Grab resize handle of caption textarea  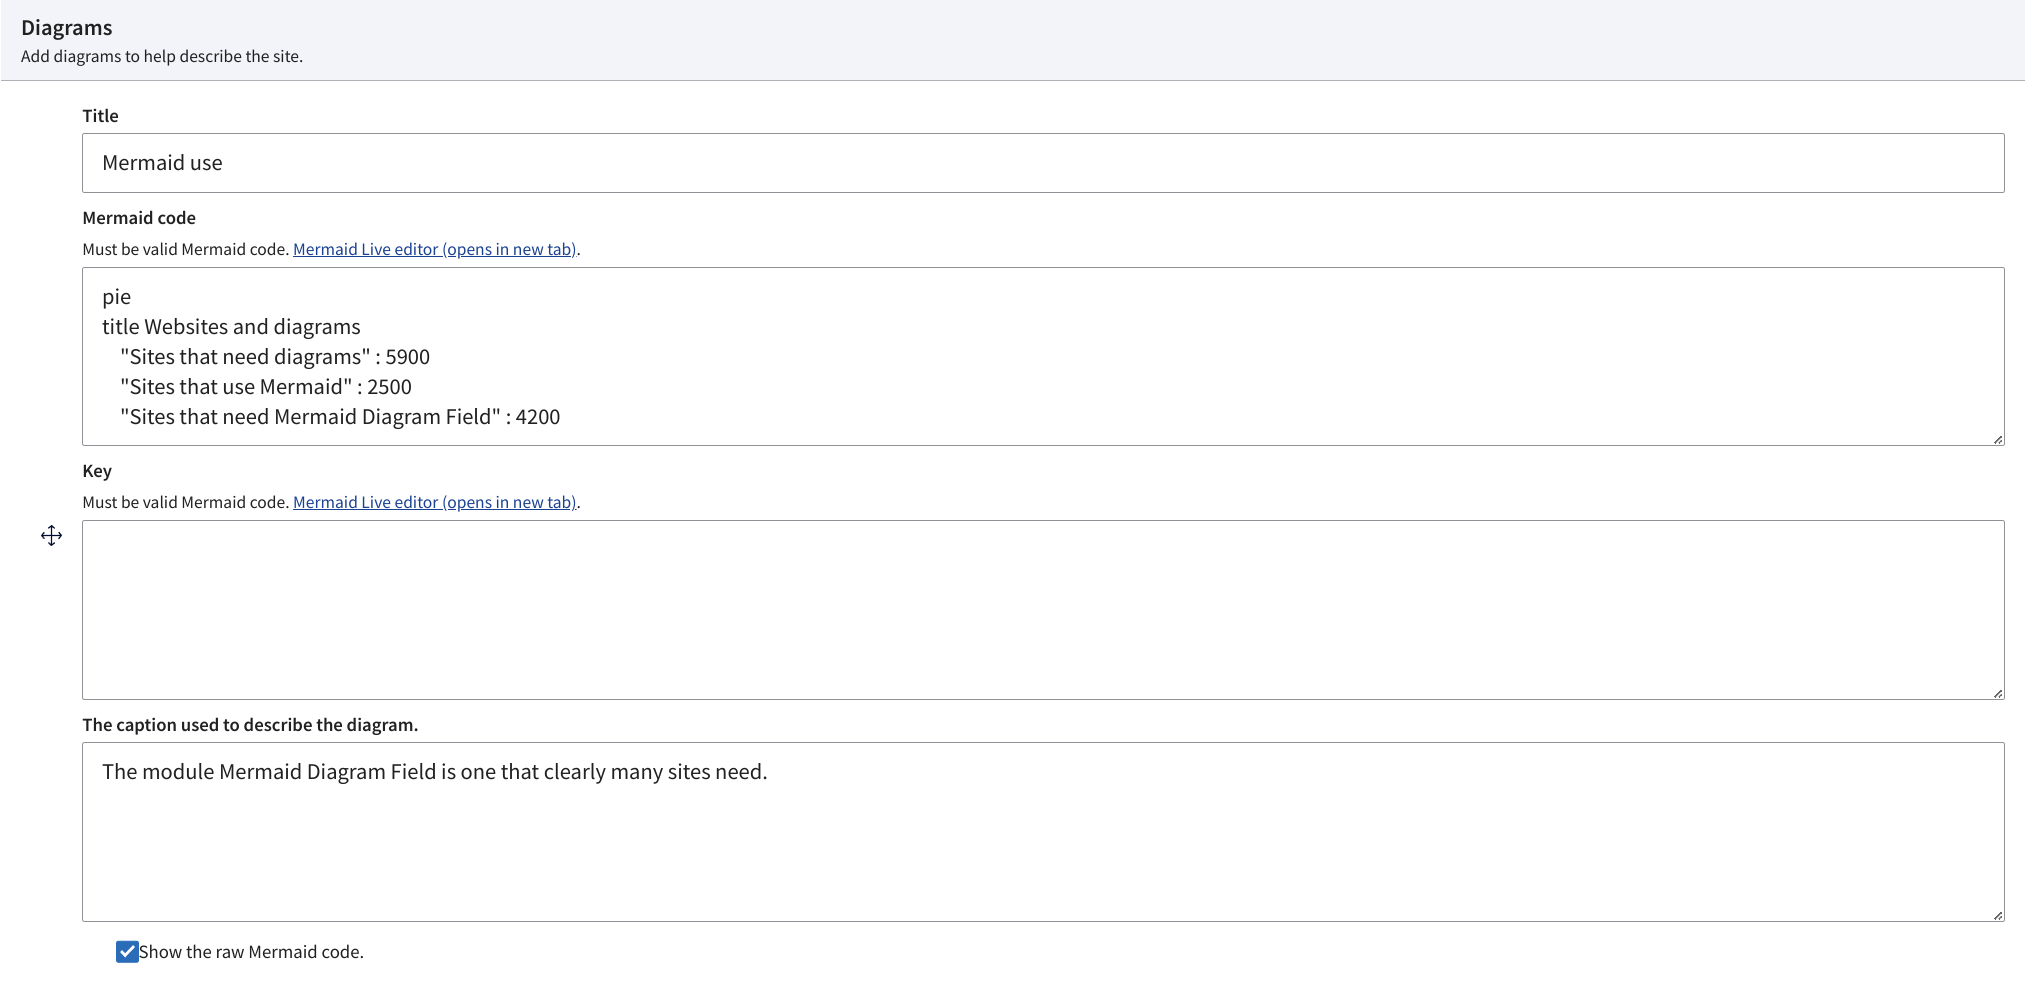[x=1997, y=915]
